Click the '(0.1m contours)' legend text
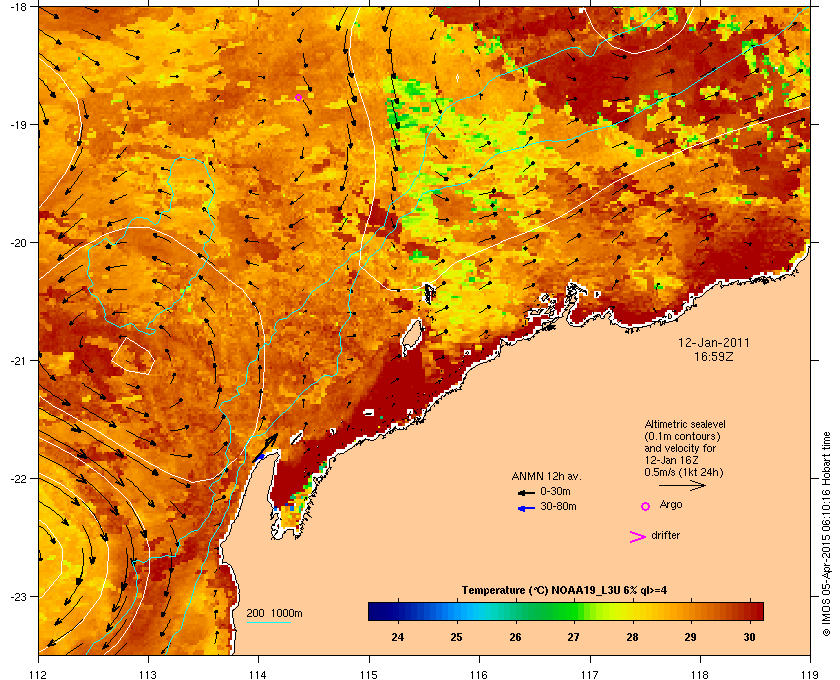 click(682, 436)
